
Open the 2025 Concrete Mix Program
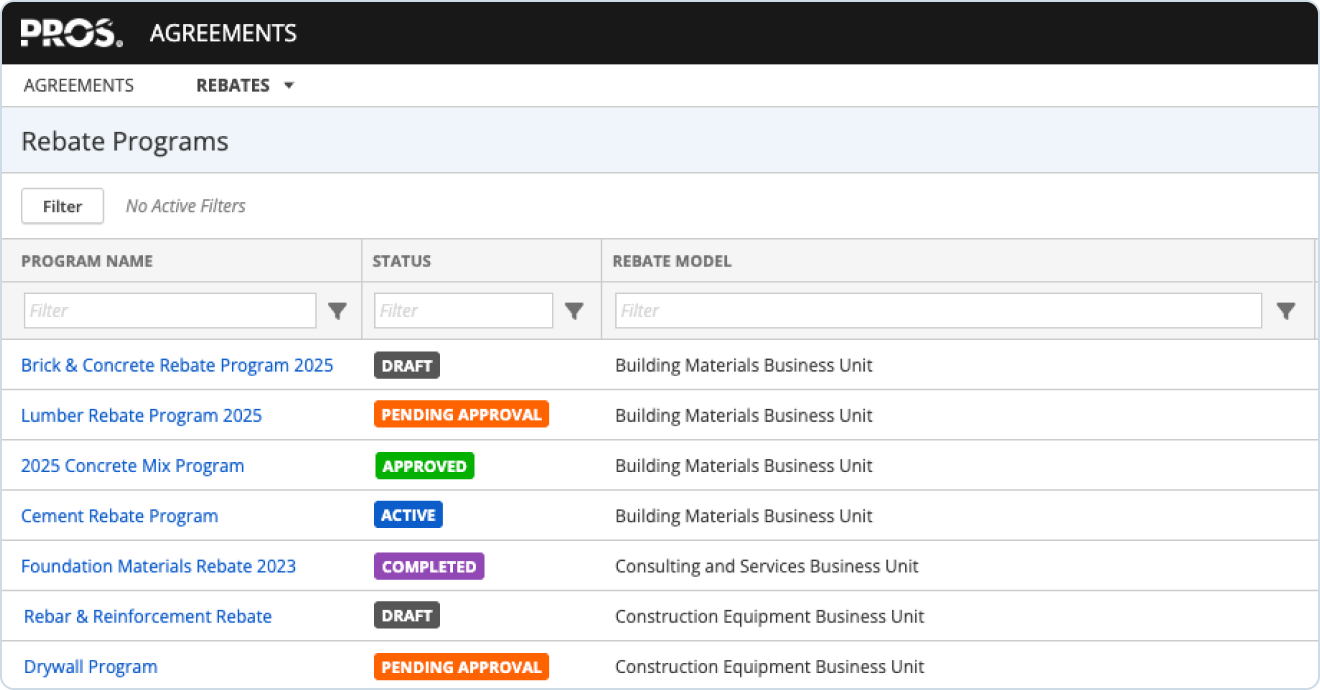pyautogui.click(x=132, y=466)
